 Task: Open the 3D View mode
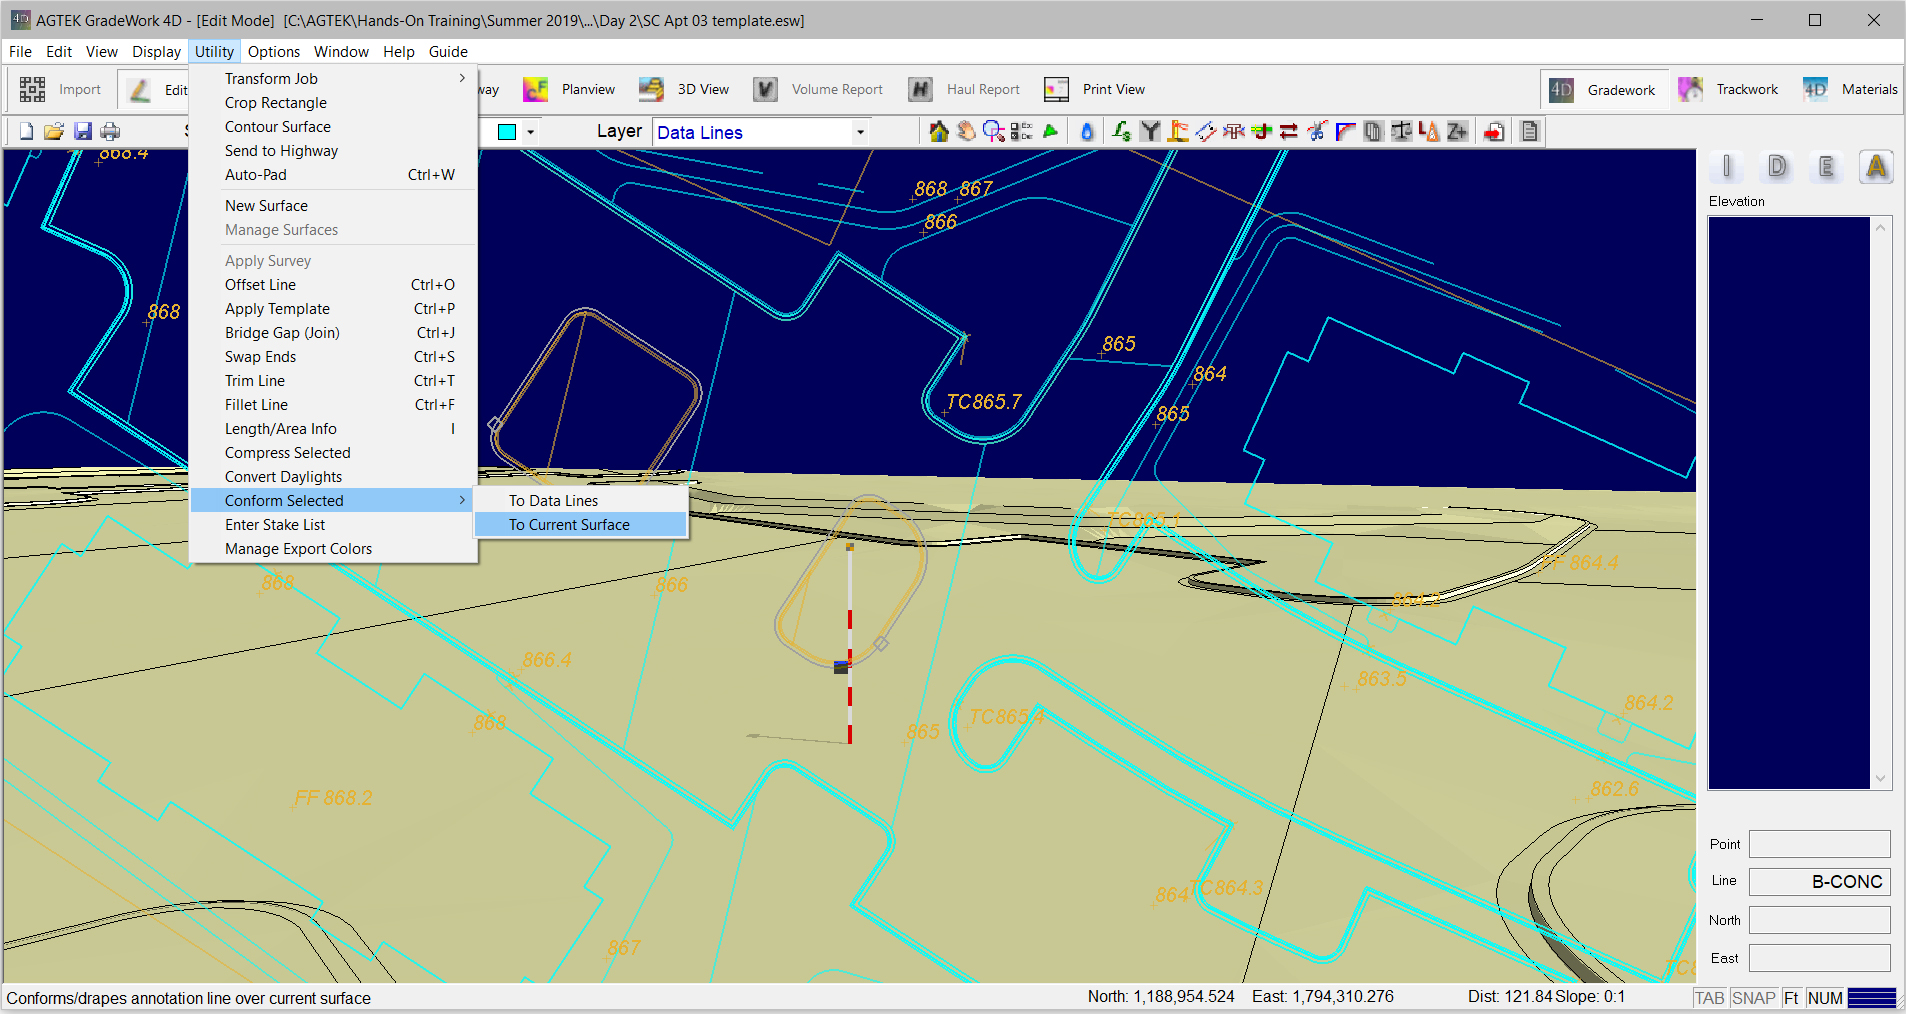[685, 89]
